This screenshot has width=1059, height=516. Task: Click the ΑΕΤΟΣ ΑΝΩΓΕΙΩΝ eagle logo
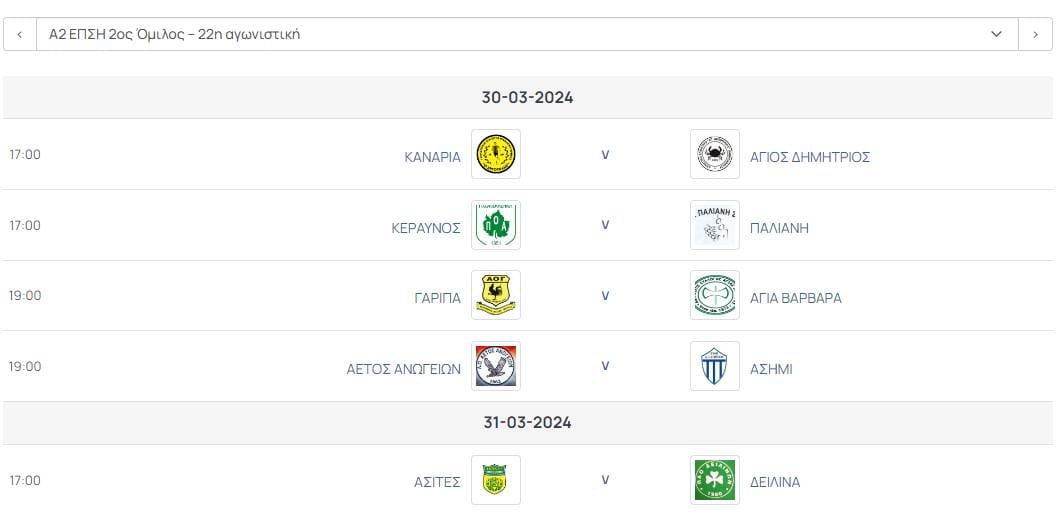496,366
